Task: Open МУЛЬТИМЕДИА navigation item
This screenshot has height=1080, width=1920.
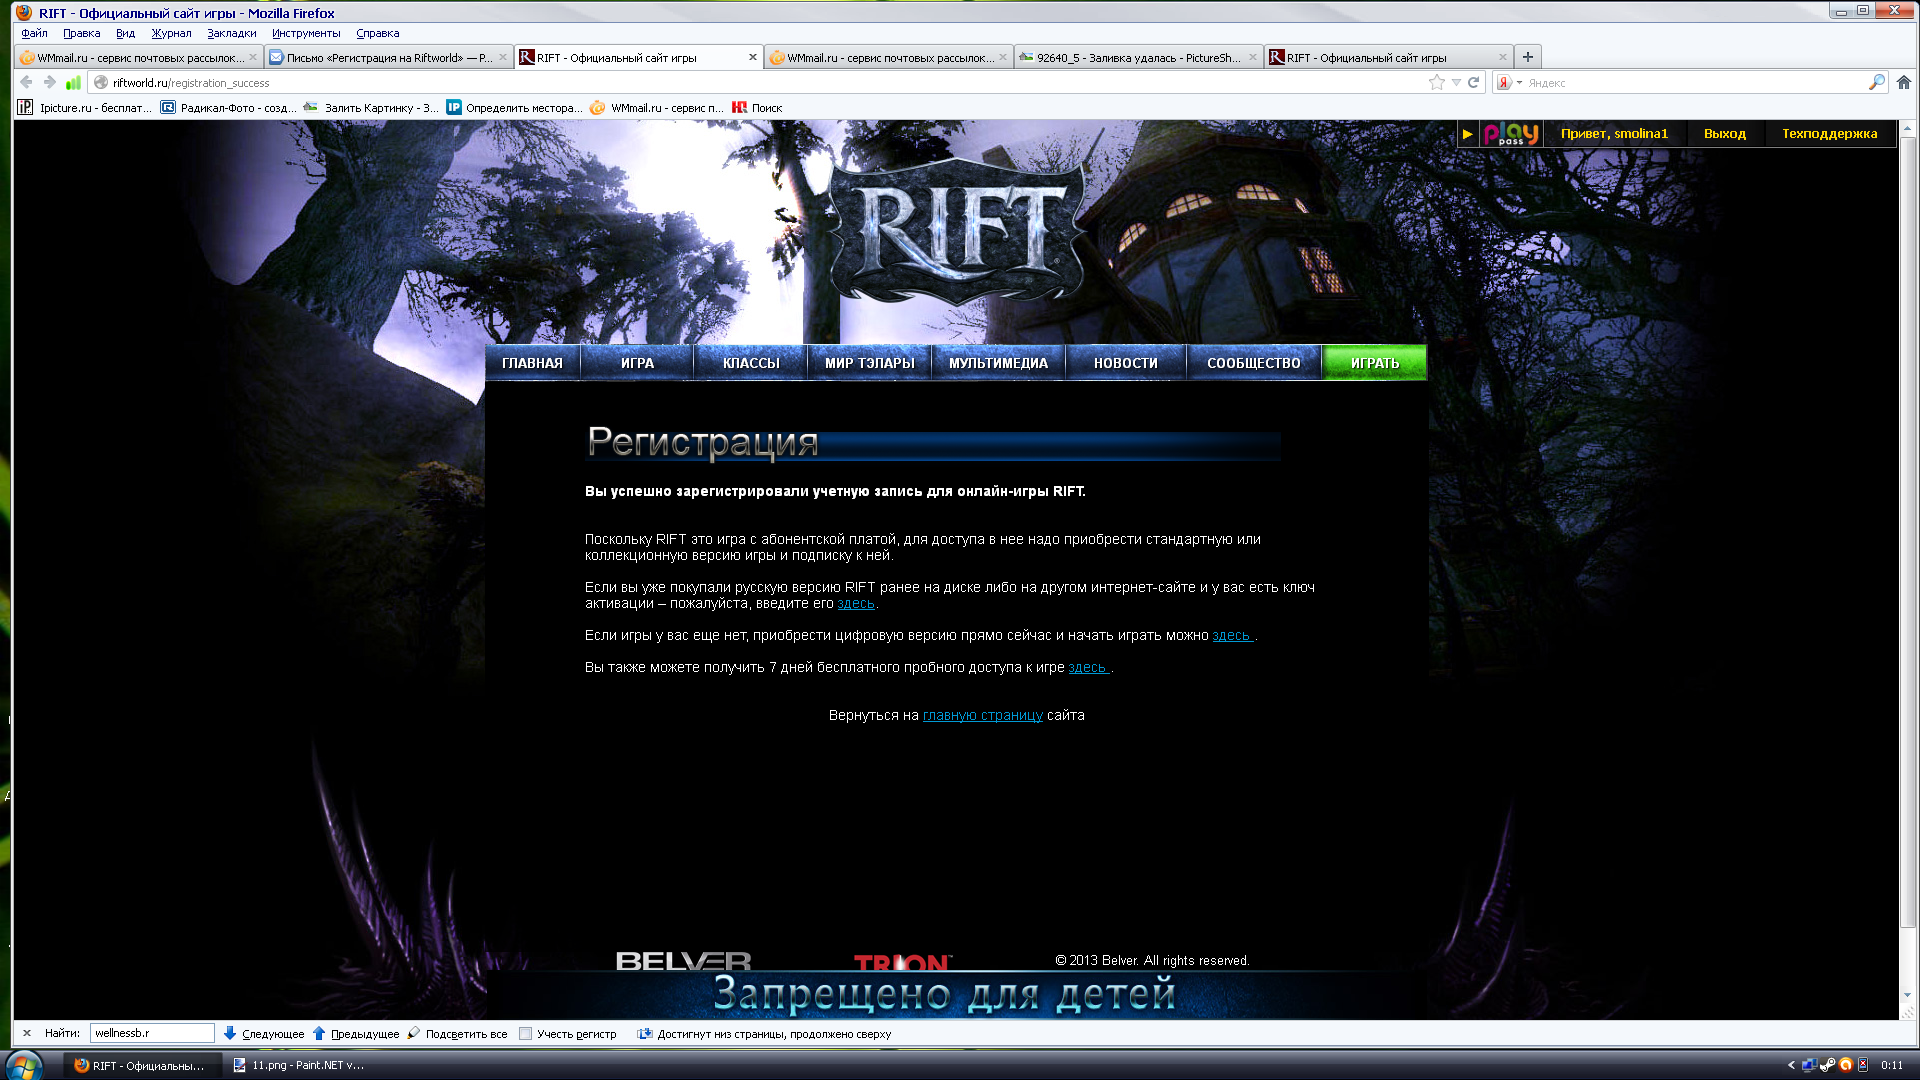Action: (x=998, y=363)
